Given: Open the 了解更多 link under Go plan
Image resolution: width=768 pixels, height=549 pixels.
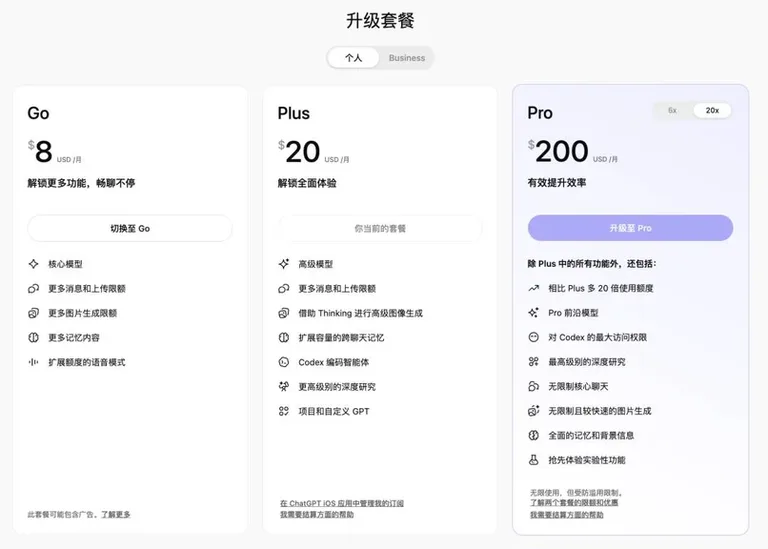Looking at the screenshot, I should [116, 515].
